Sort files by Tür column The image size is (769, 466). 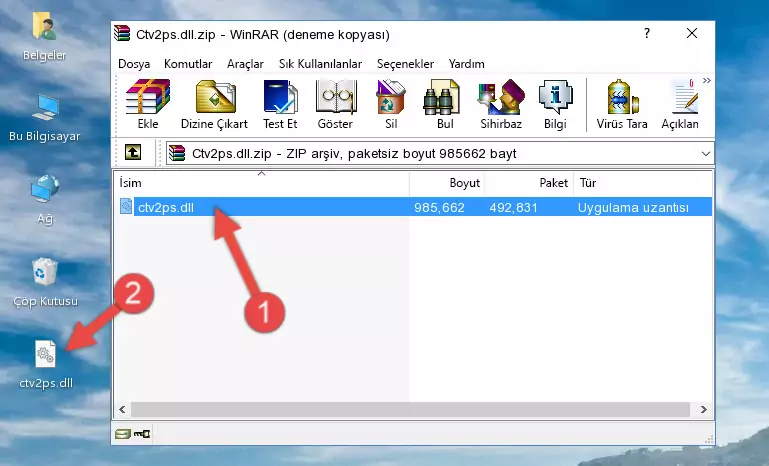tap(642, 182)
